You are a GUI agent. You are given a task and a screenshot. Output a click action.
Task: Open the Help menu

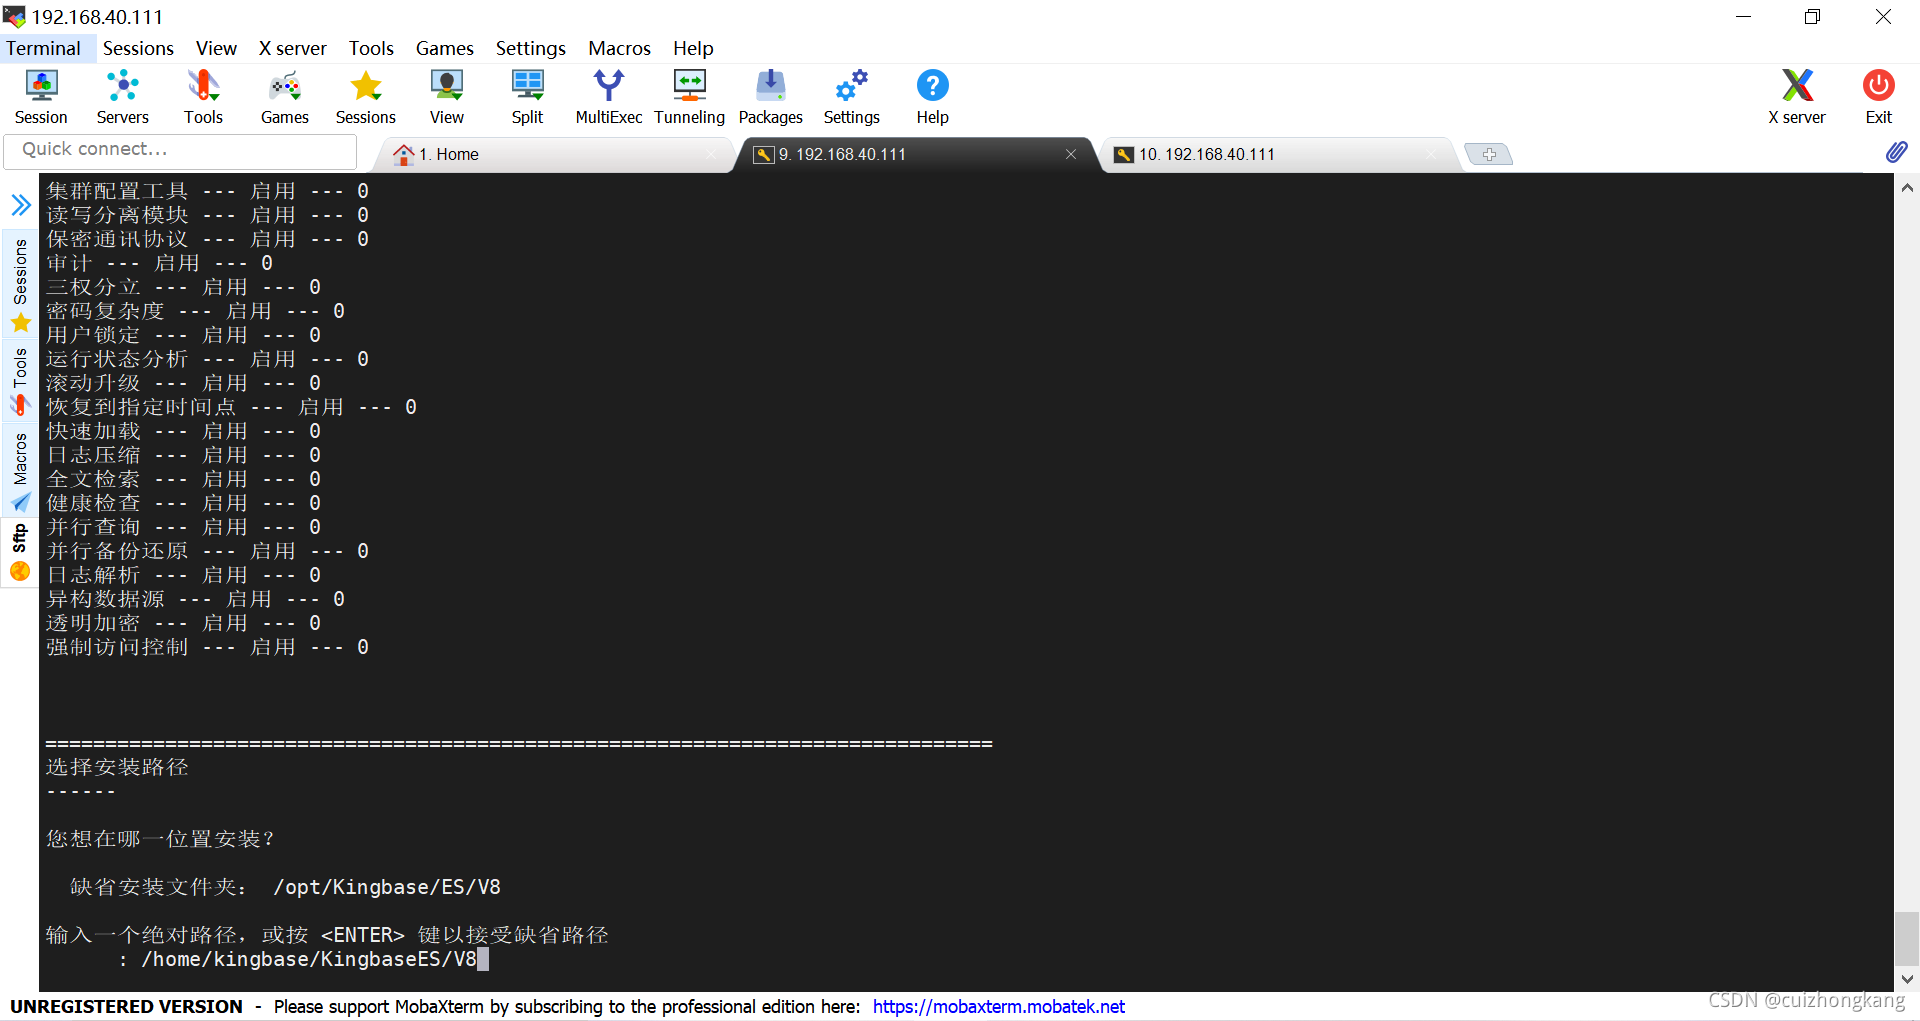(x=693, y=48)
